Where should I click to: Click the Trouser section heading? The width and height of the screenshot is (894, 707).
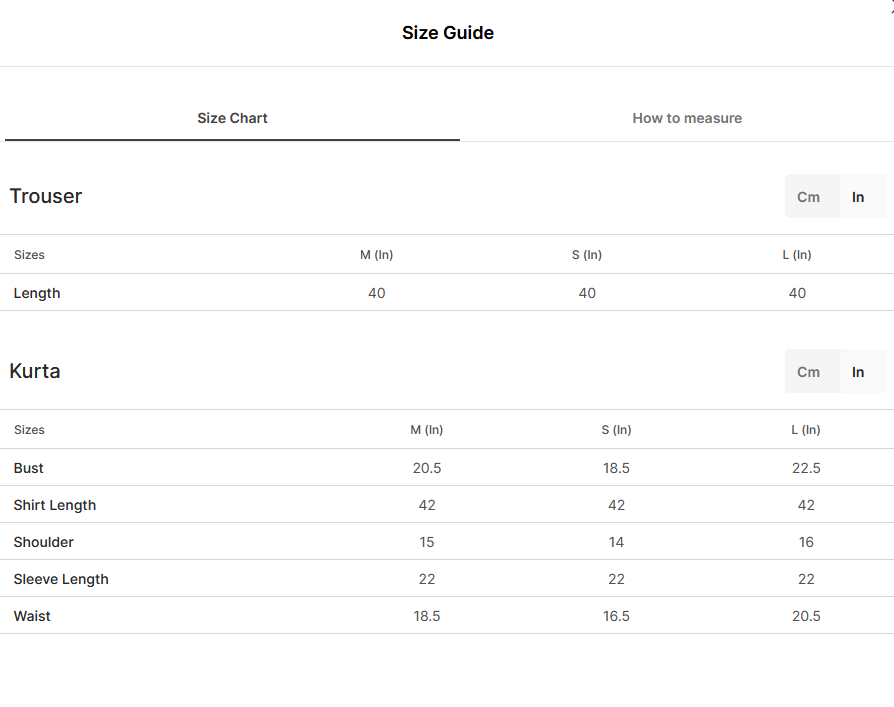46,196
